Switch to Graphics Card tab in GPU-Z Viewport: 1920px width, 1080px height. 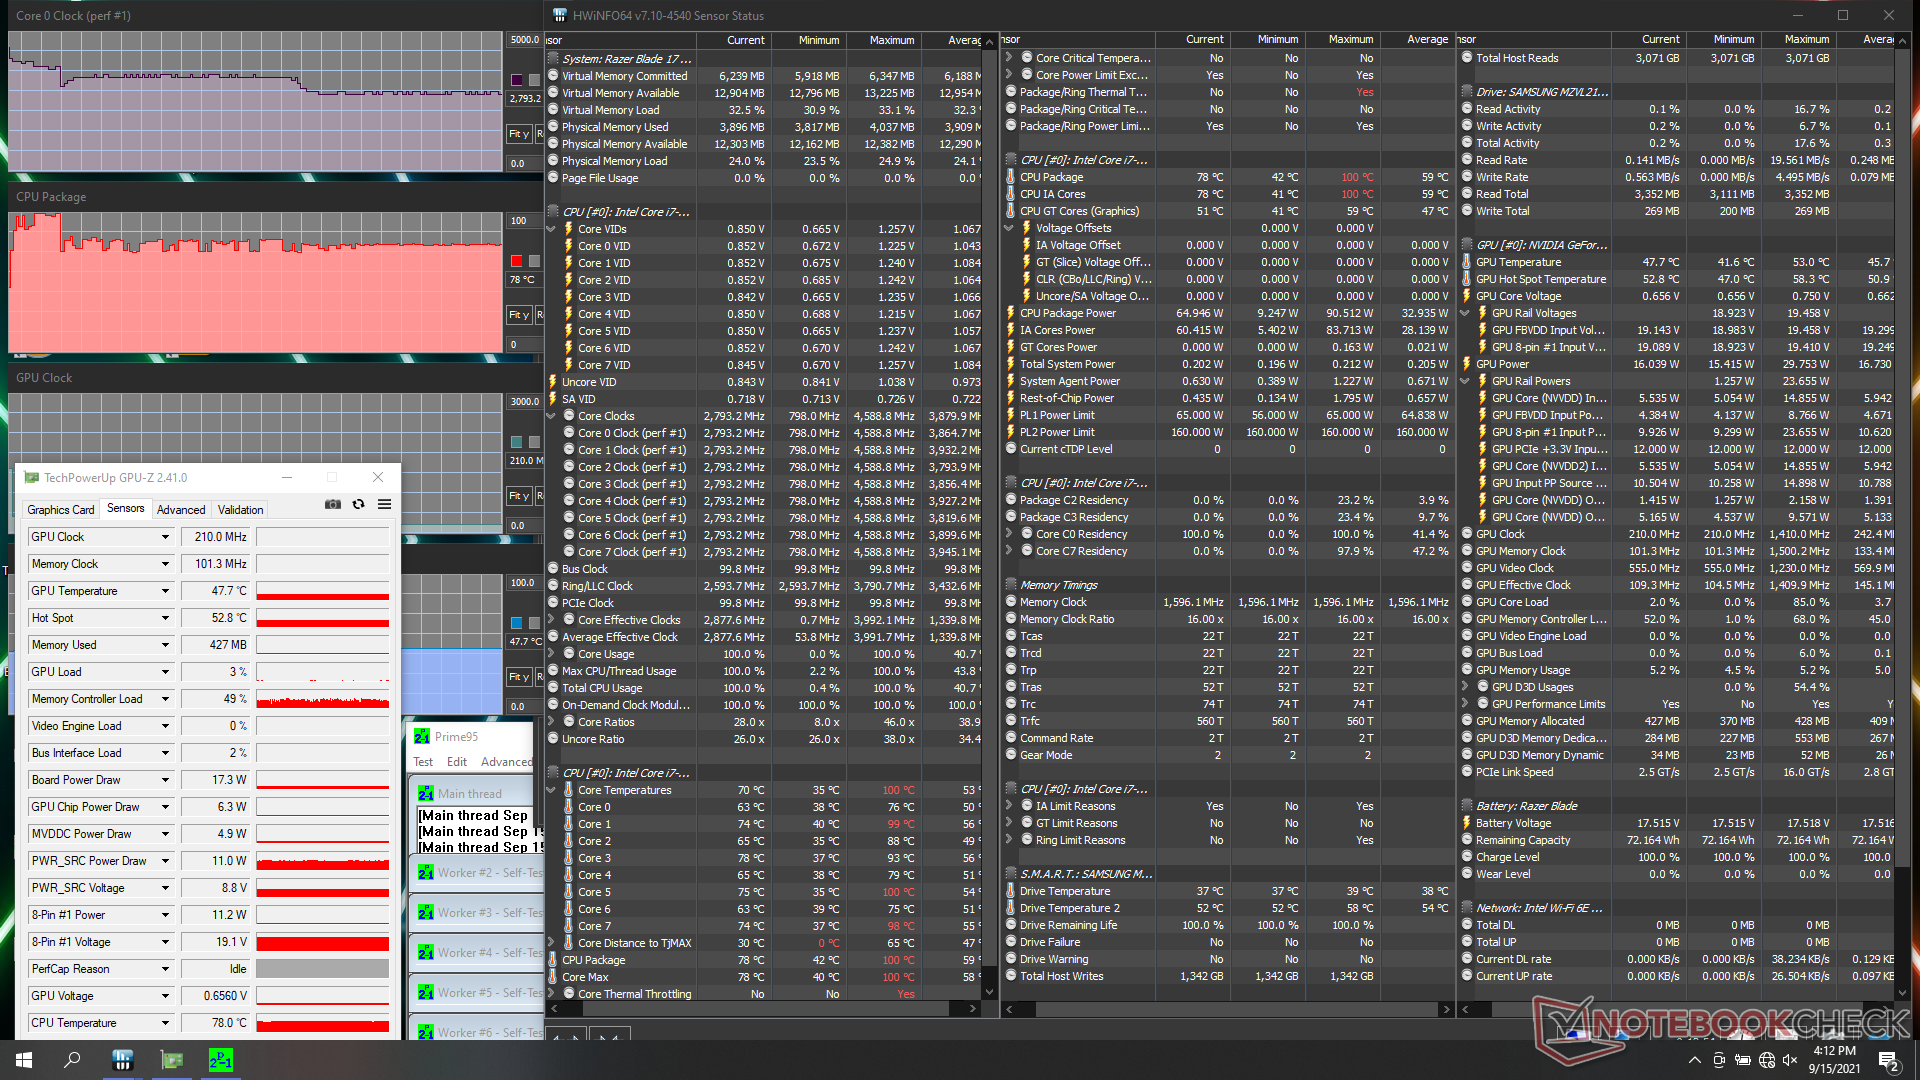pyautogui.click(x=61, y=510)
